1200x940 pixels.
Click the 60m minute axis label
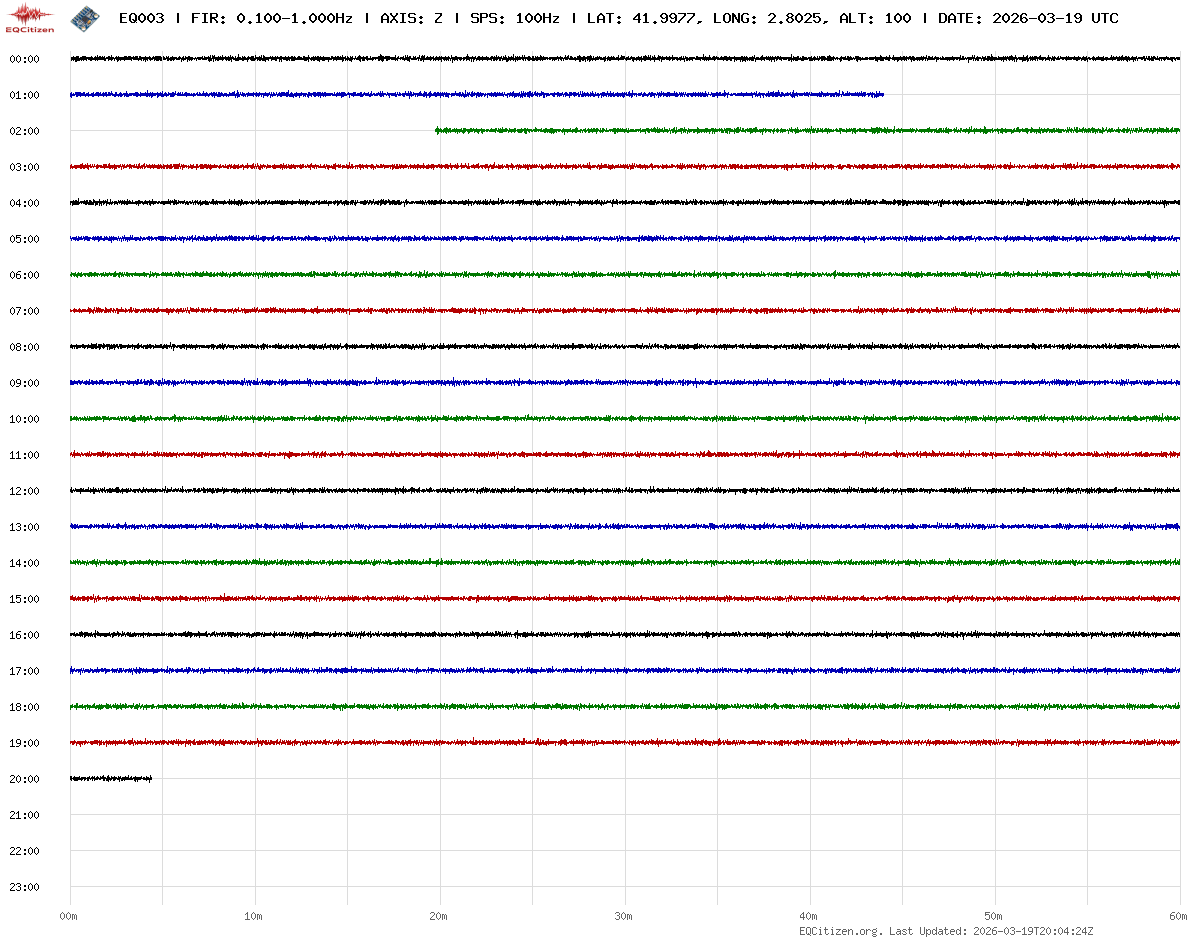click(1178, 917)
